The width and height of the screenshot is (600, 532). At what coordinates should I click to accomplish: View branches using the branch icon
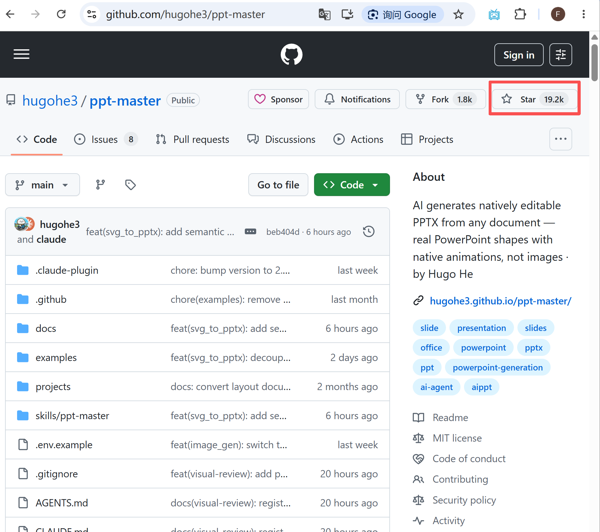[100, 185]
